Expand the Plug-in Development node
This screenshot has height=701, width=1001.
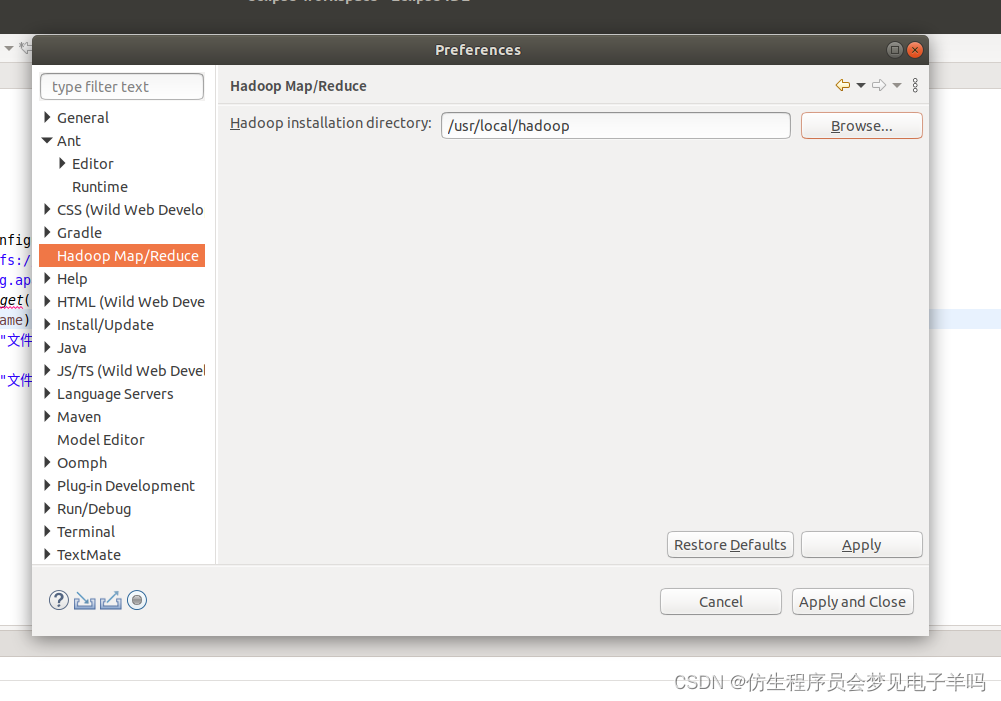click(47, 485)
